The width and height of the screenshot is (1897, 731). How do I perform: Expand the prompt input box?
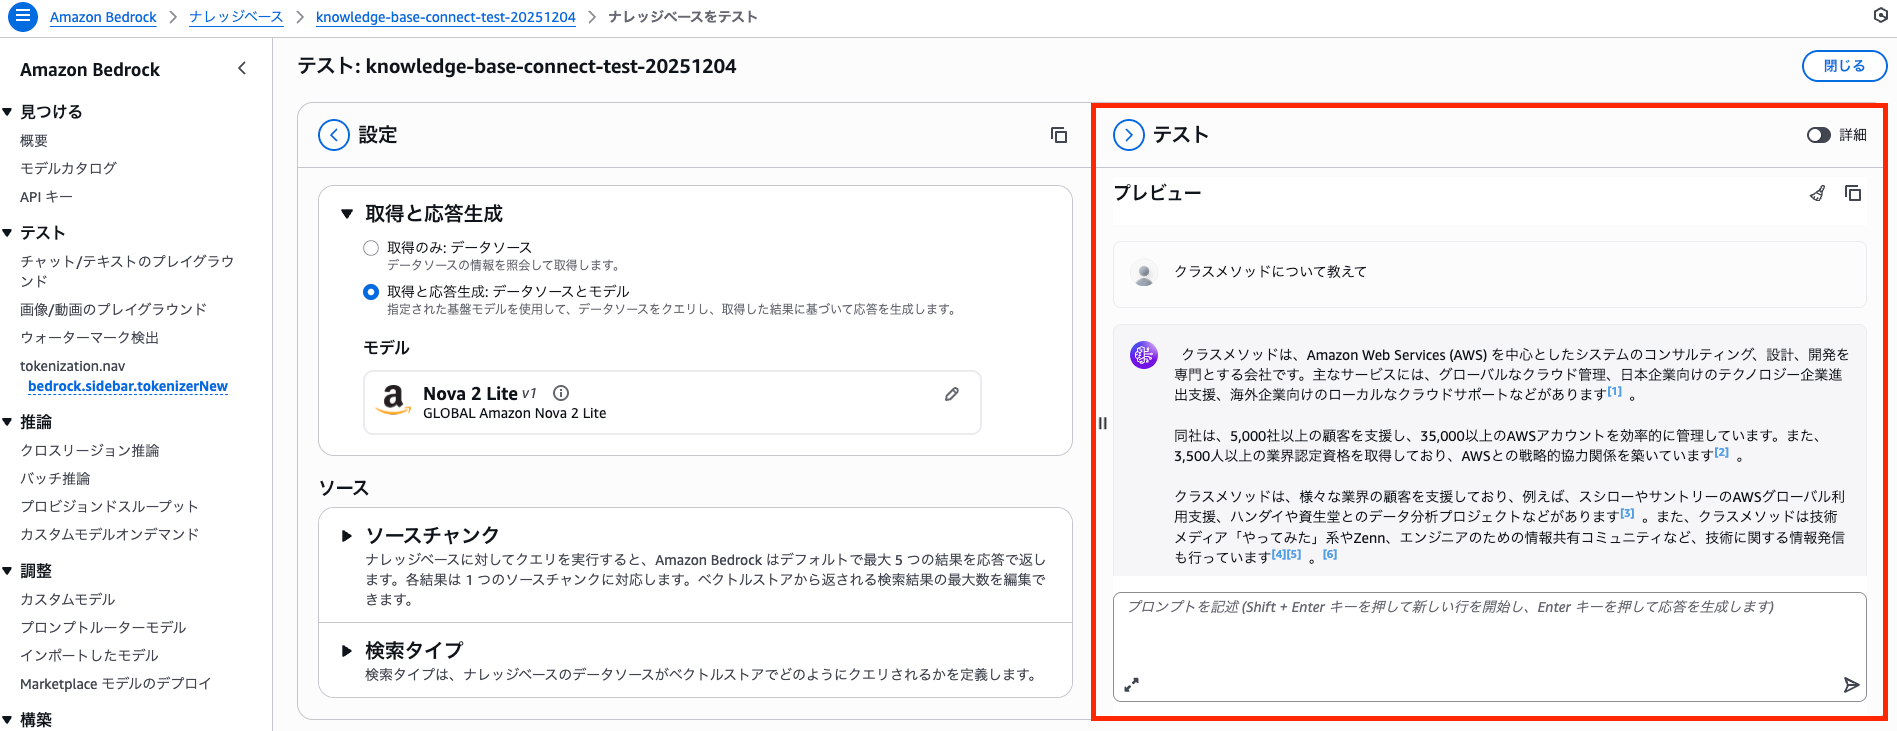(1132, 685)
